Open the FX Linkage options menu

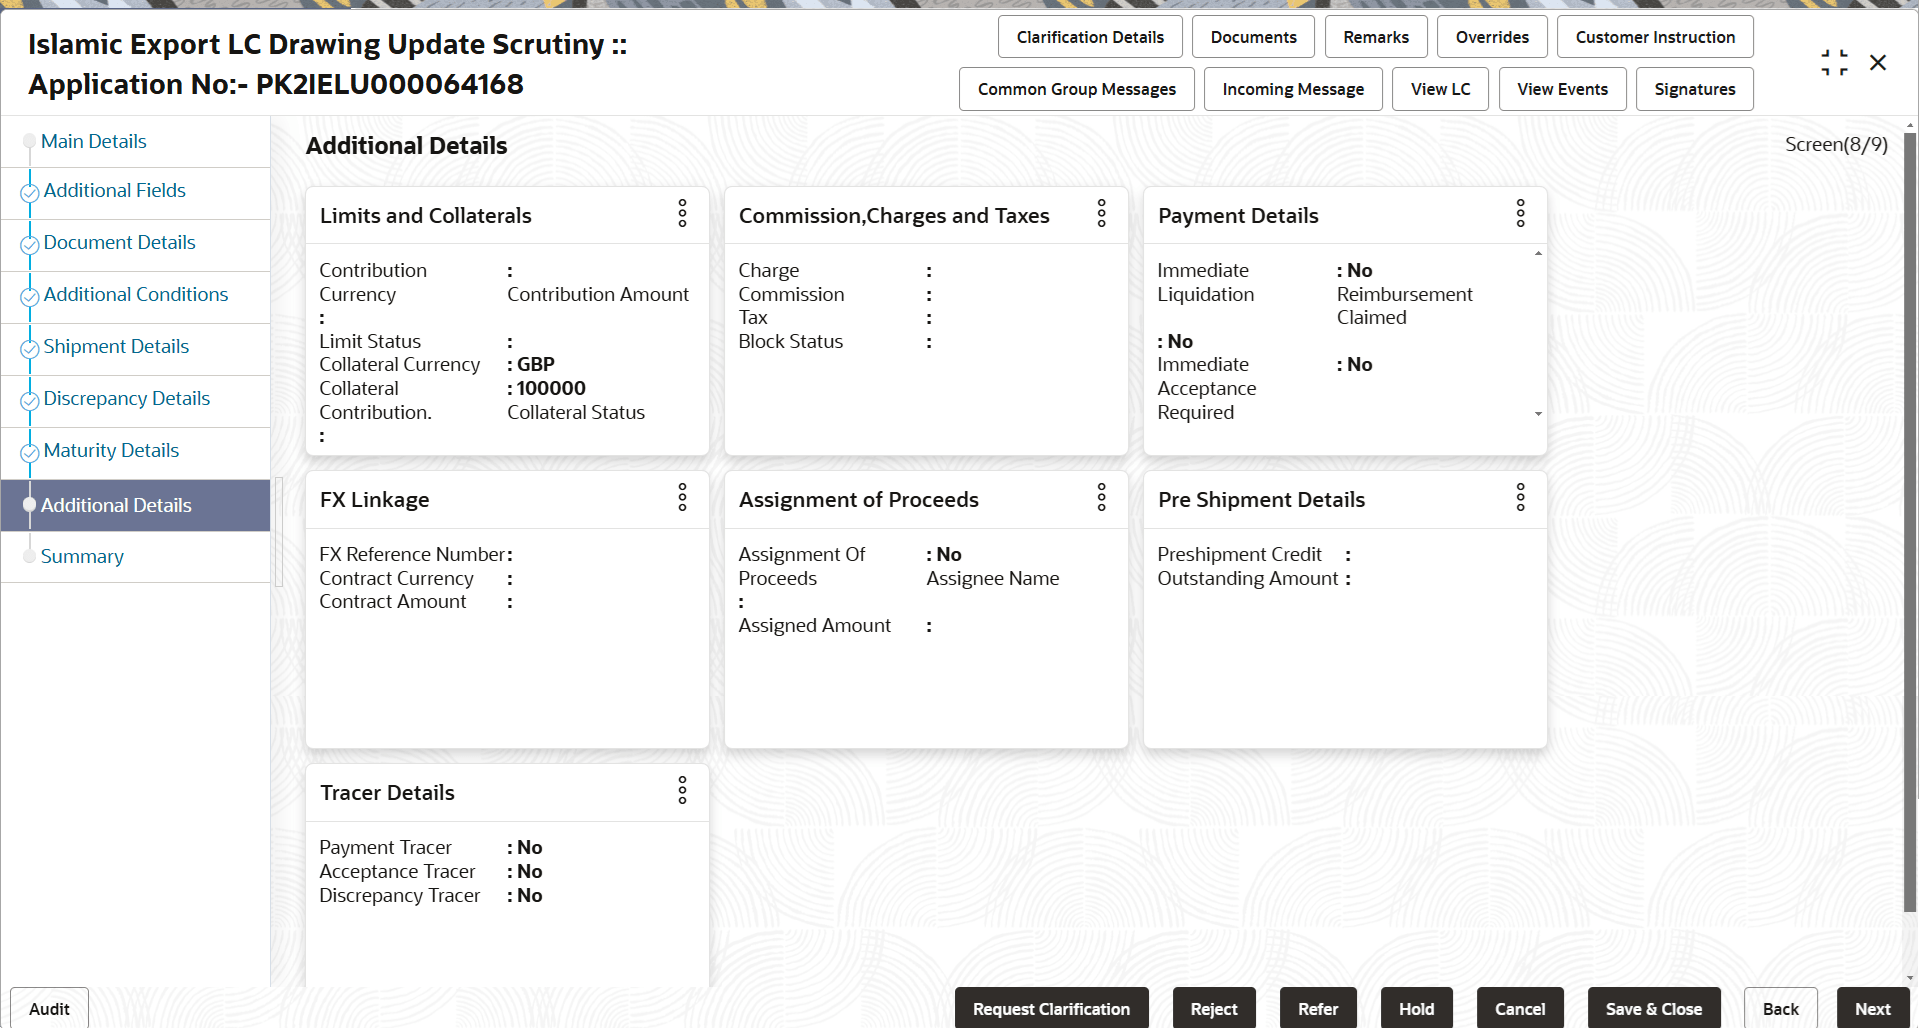(682, 498)
